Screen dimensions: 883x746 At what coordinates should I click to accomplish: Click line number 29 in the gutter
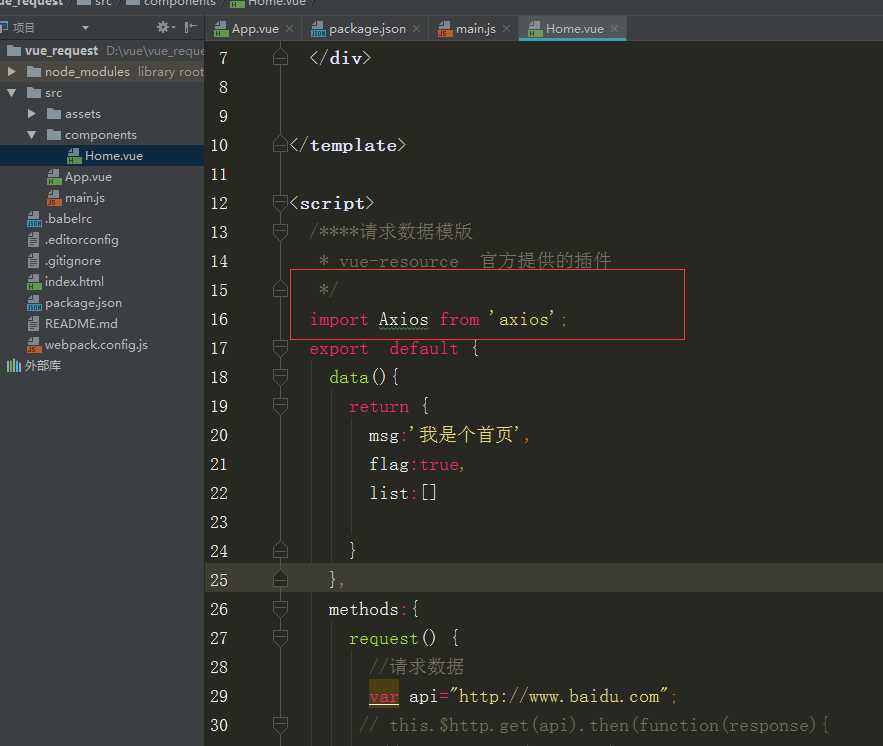[219, 696]
